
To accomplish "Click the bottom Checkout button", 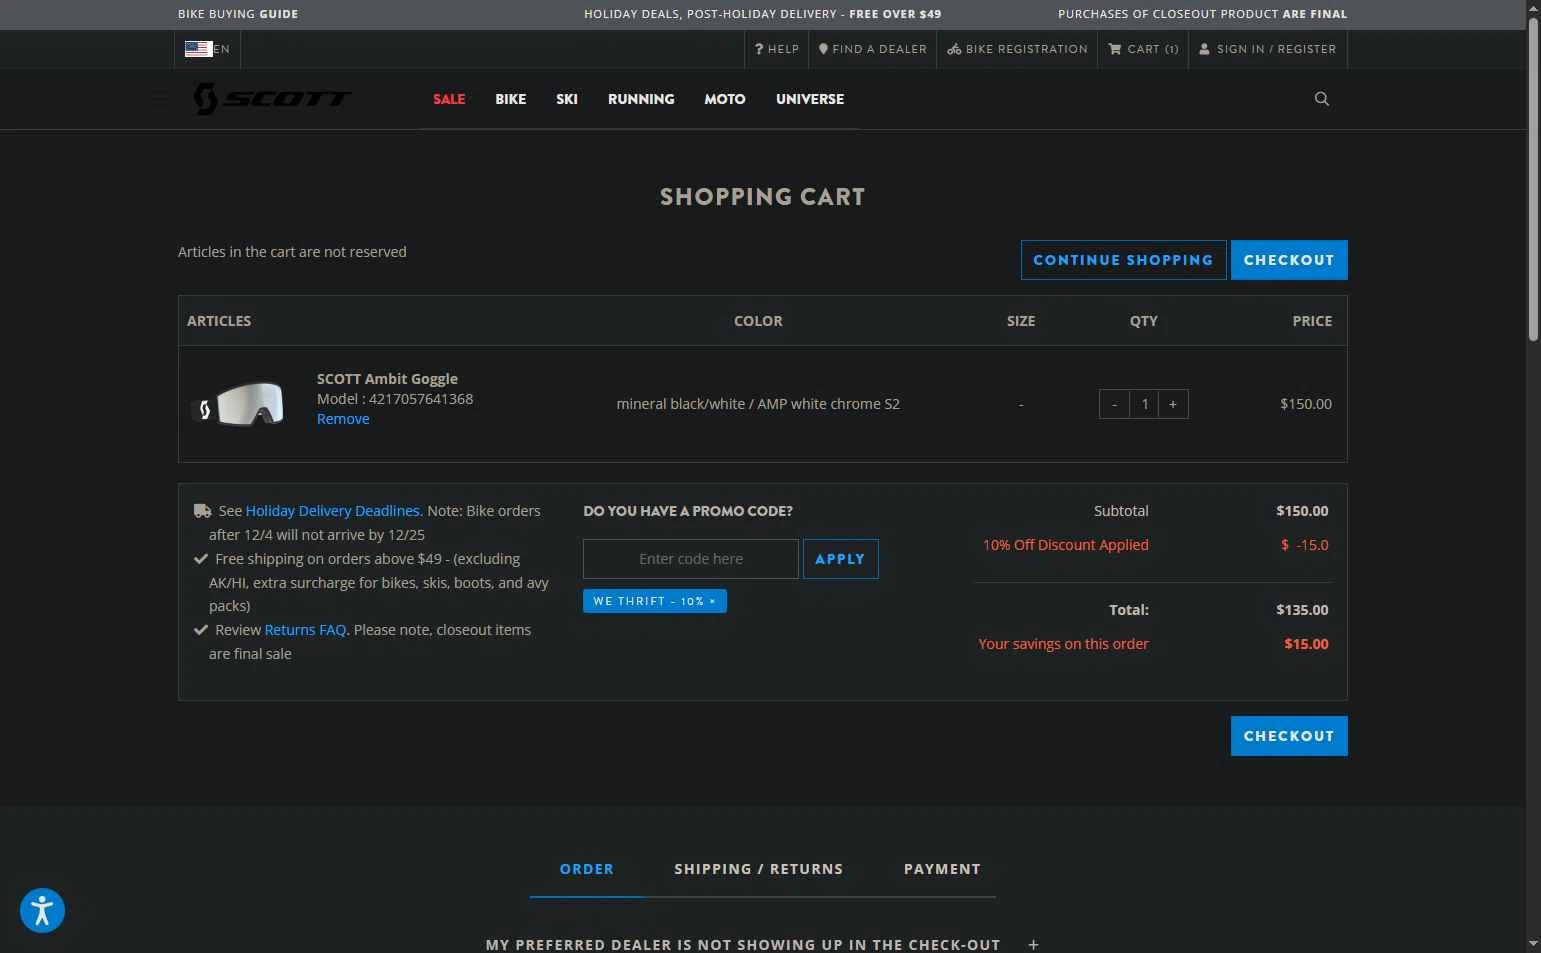I will 1289,736.
